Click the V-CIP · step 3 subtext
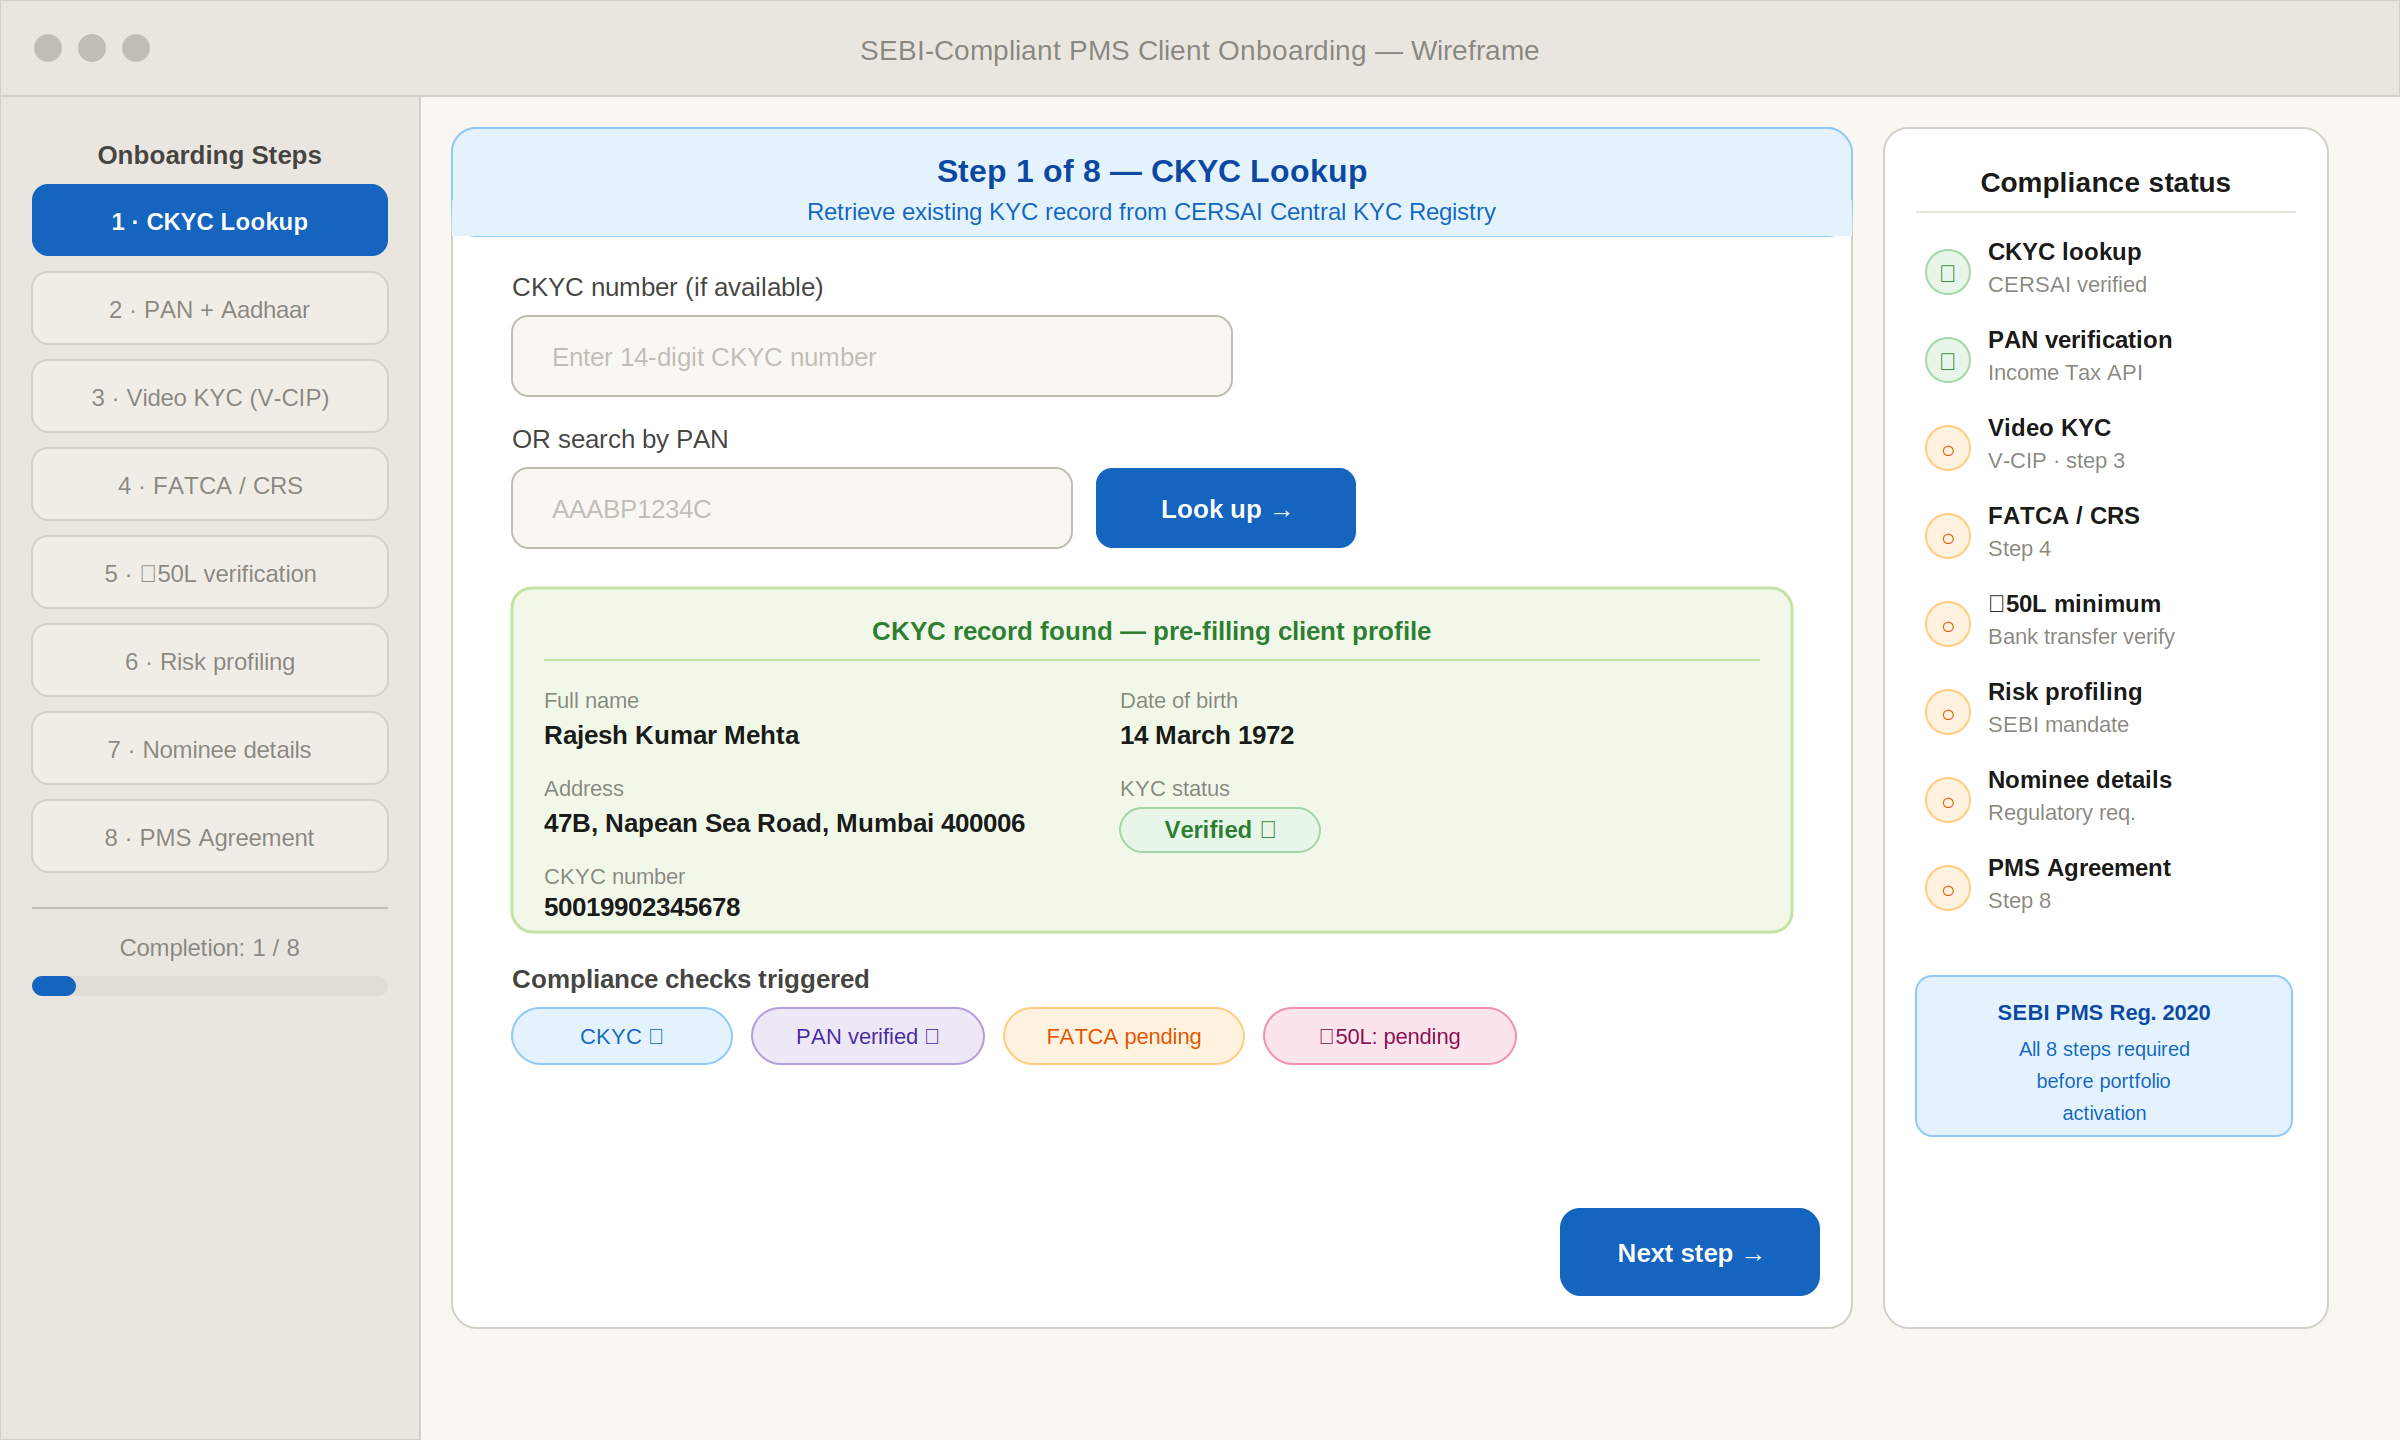The height and width of the screenshot is (1440, 2400). pos(2056,461)
